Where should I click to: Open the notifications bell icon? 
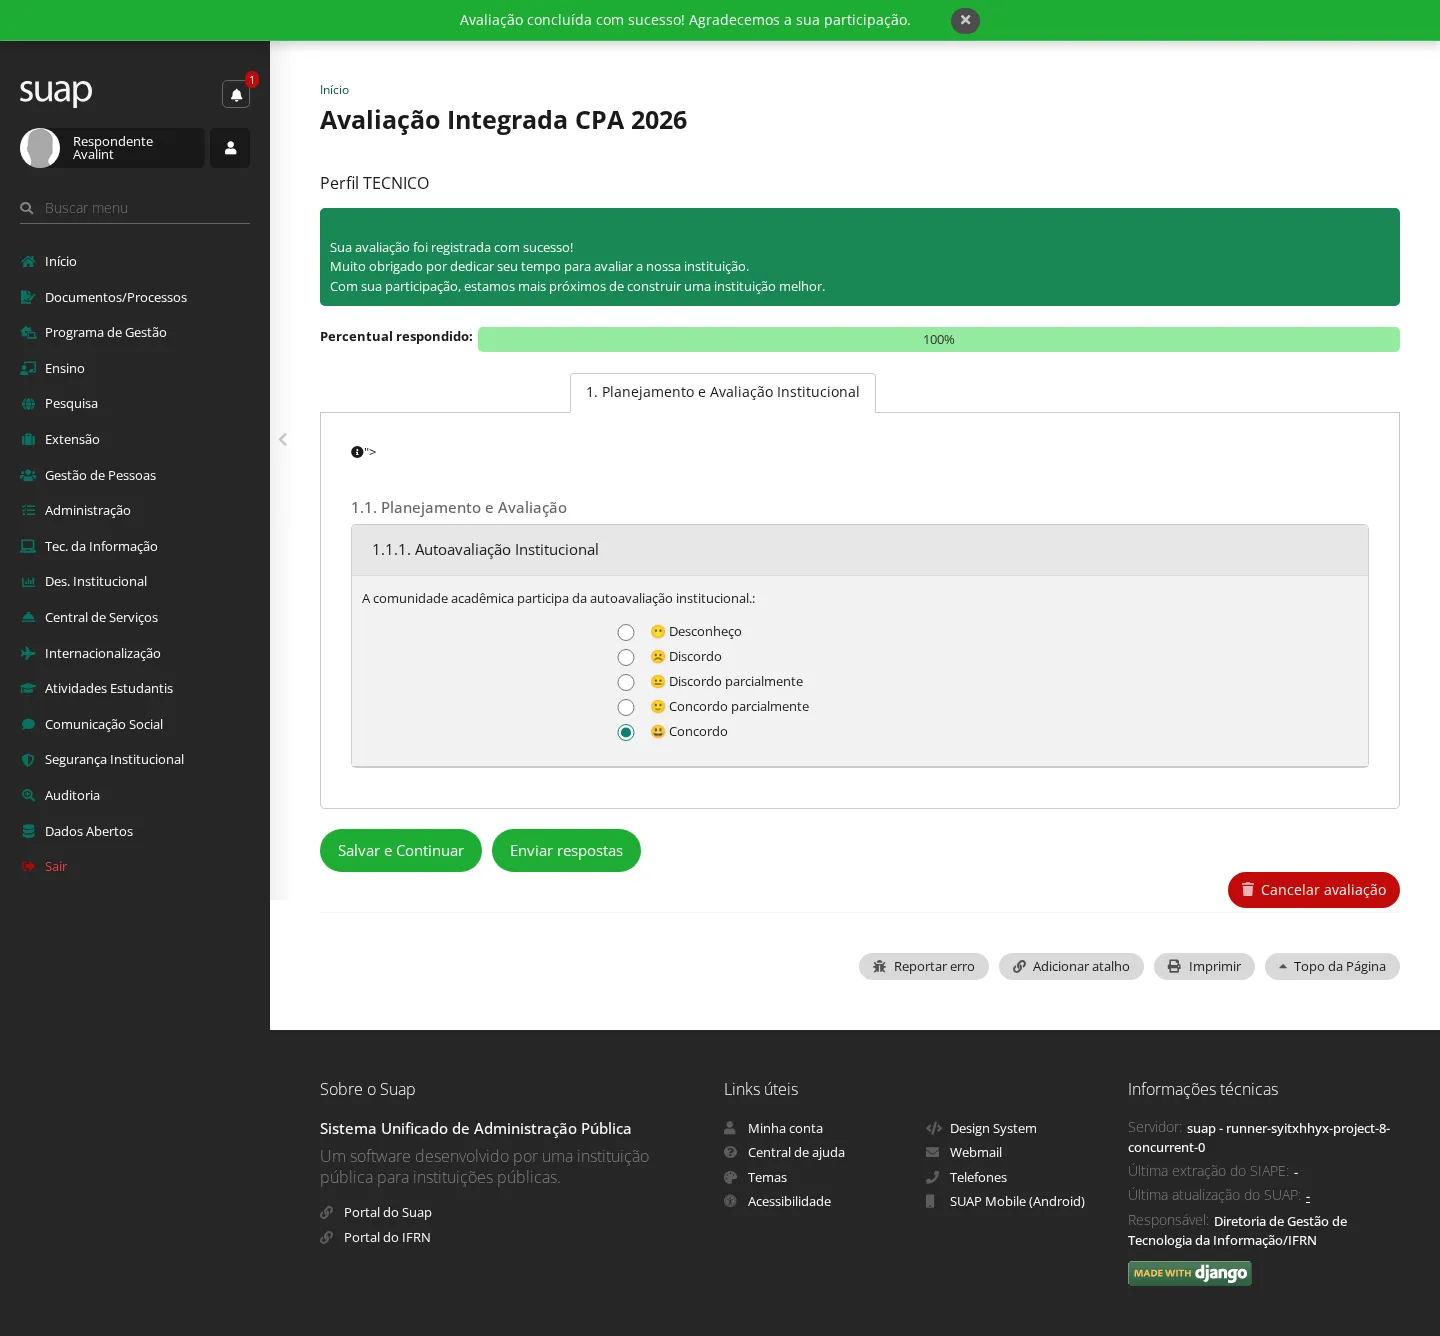236,94
